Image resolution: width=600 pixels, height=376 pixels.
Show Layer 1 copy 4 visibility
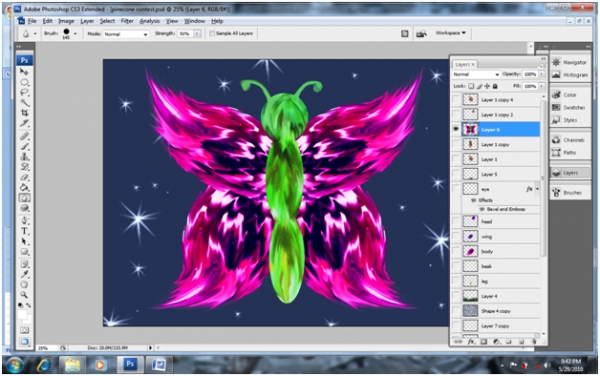coord(456,100)
